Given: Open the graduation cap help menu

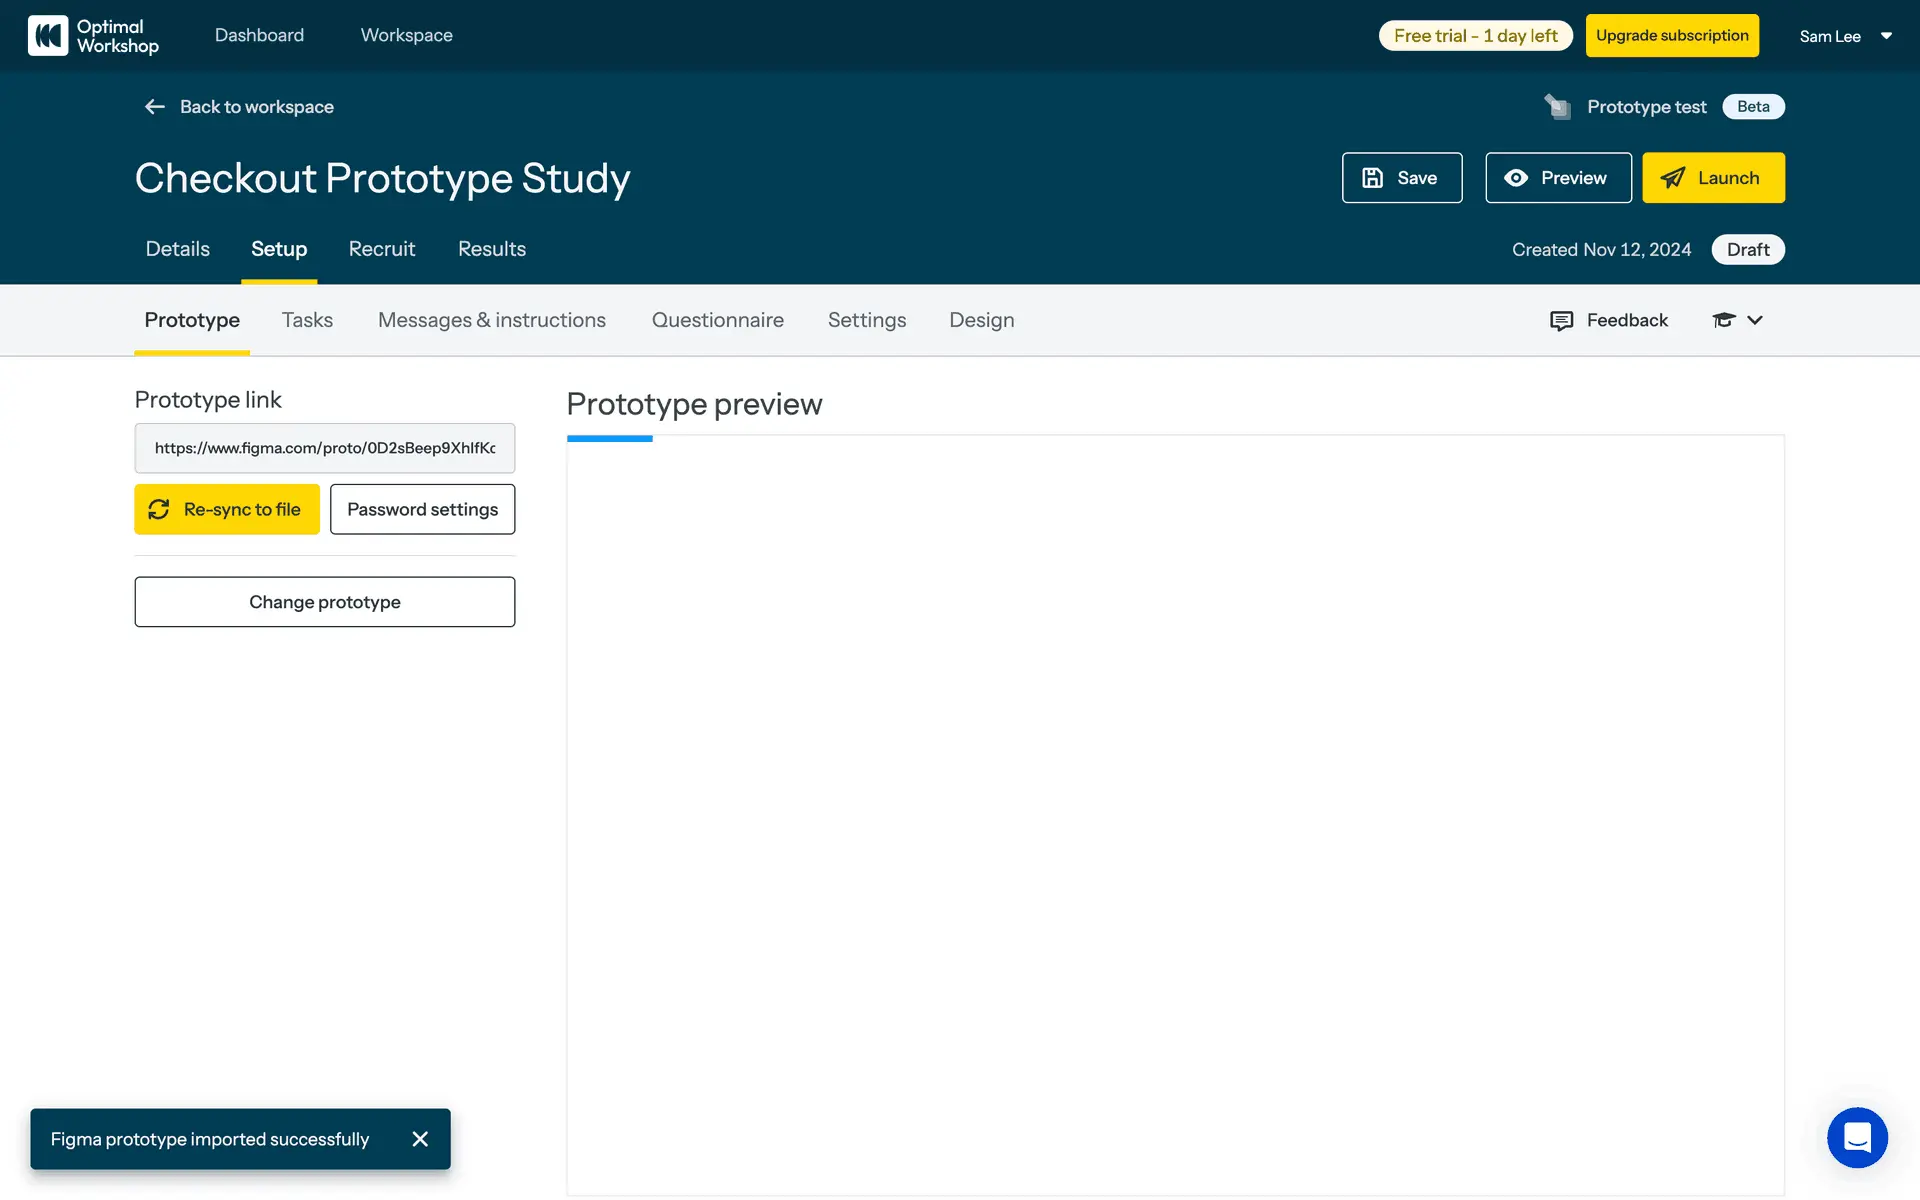Looking at the screenshot, I should point(1723,320).
